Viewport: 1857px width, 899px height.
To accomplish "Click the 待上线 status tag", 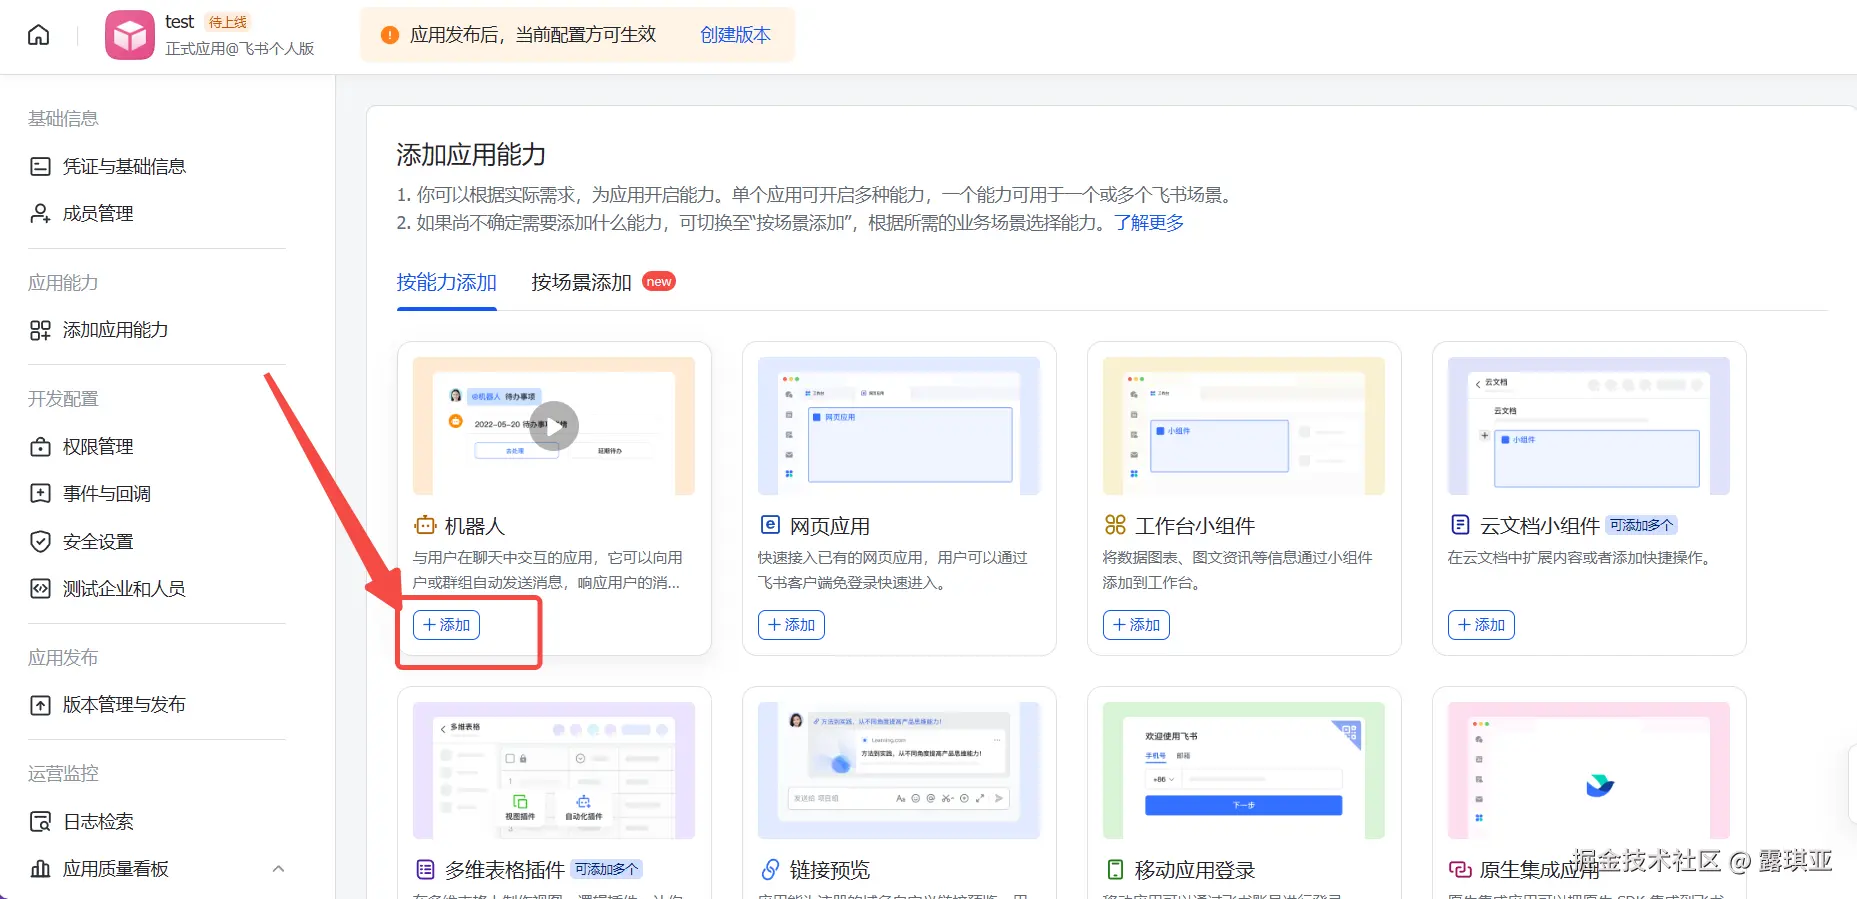I will (228, 22).
